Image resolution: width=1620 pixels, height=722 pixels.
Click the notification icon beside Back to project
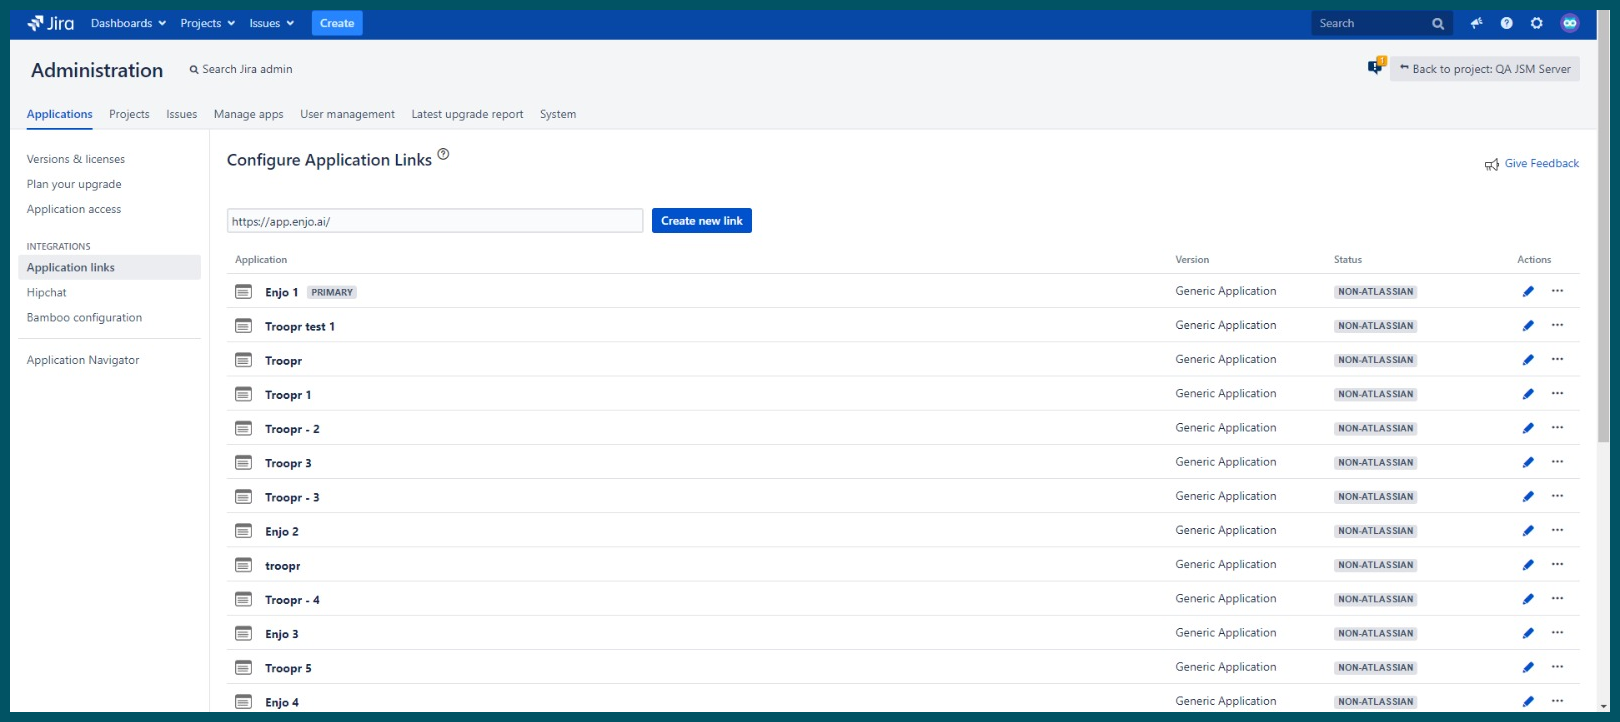(x=1376, y=66)
